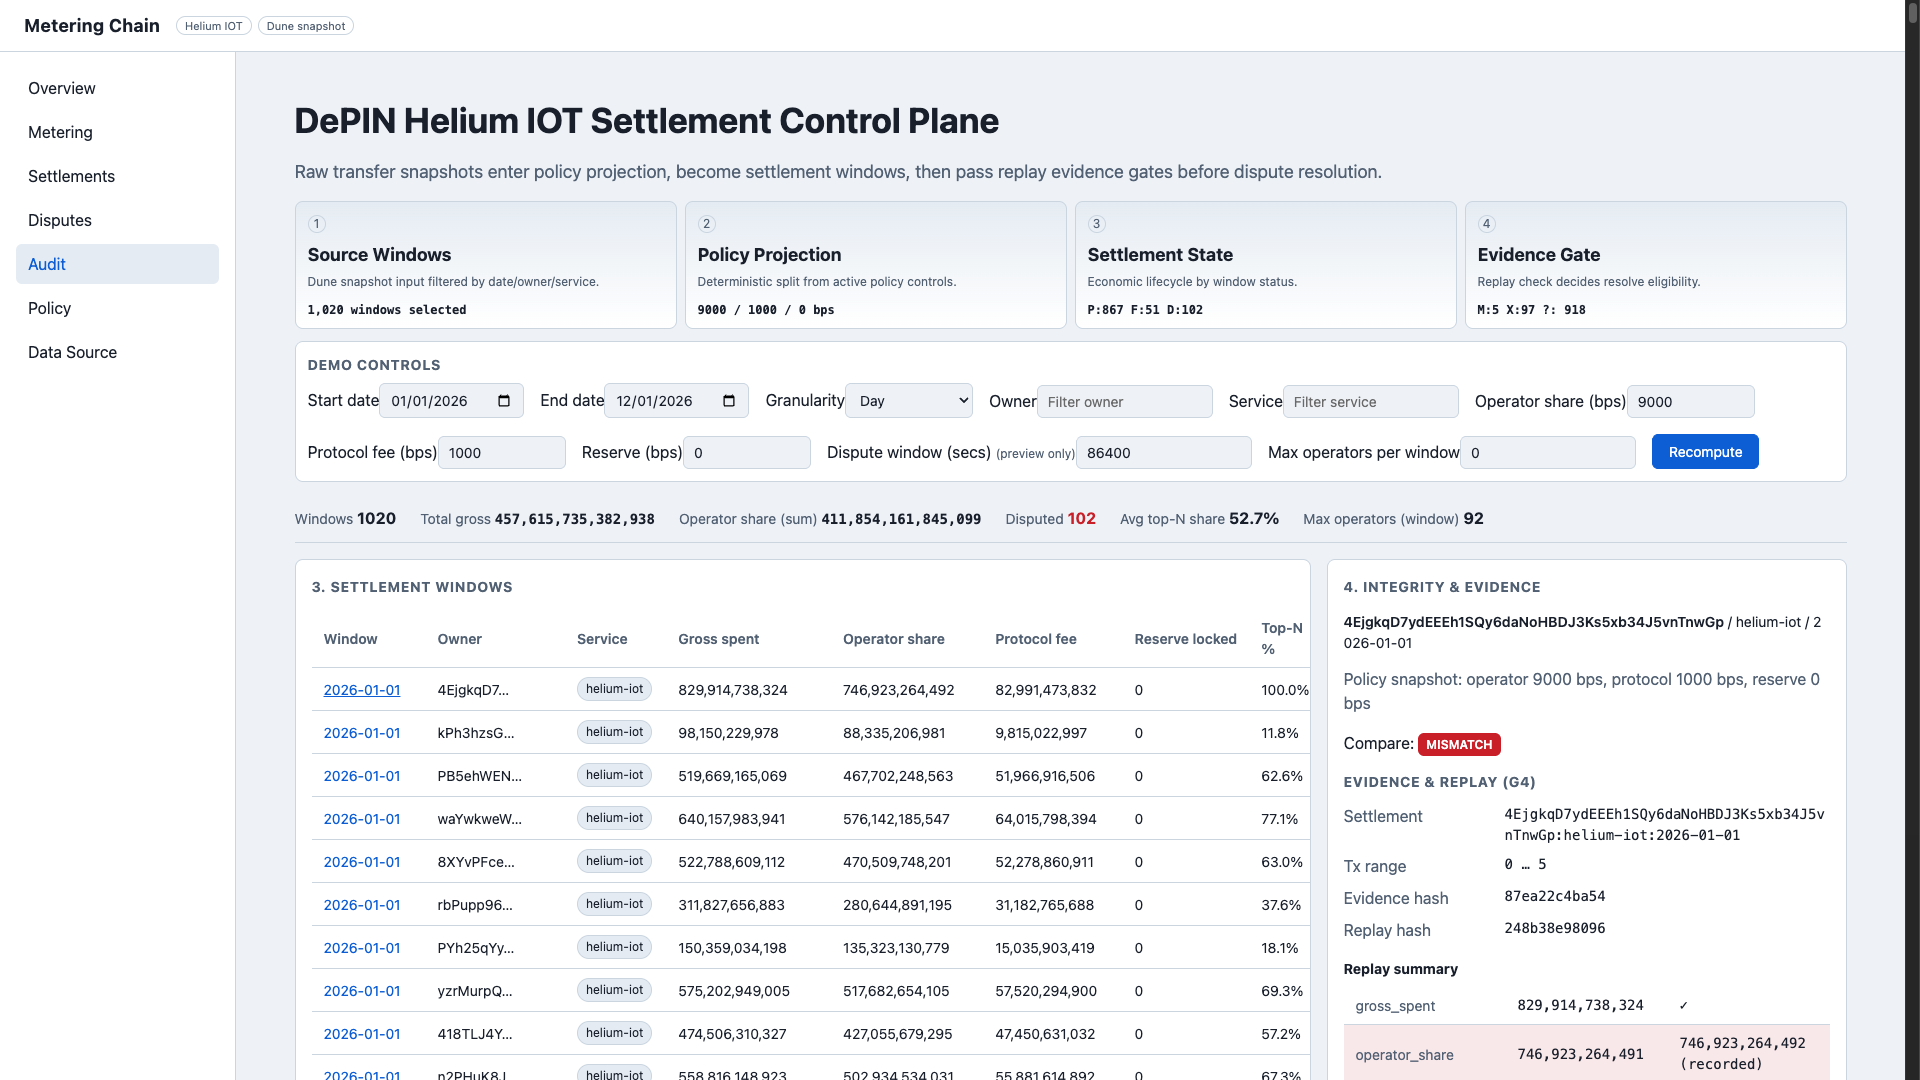Click the Policy Projection step card

point(875,264)
